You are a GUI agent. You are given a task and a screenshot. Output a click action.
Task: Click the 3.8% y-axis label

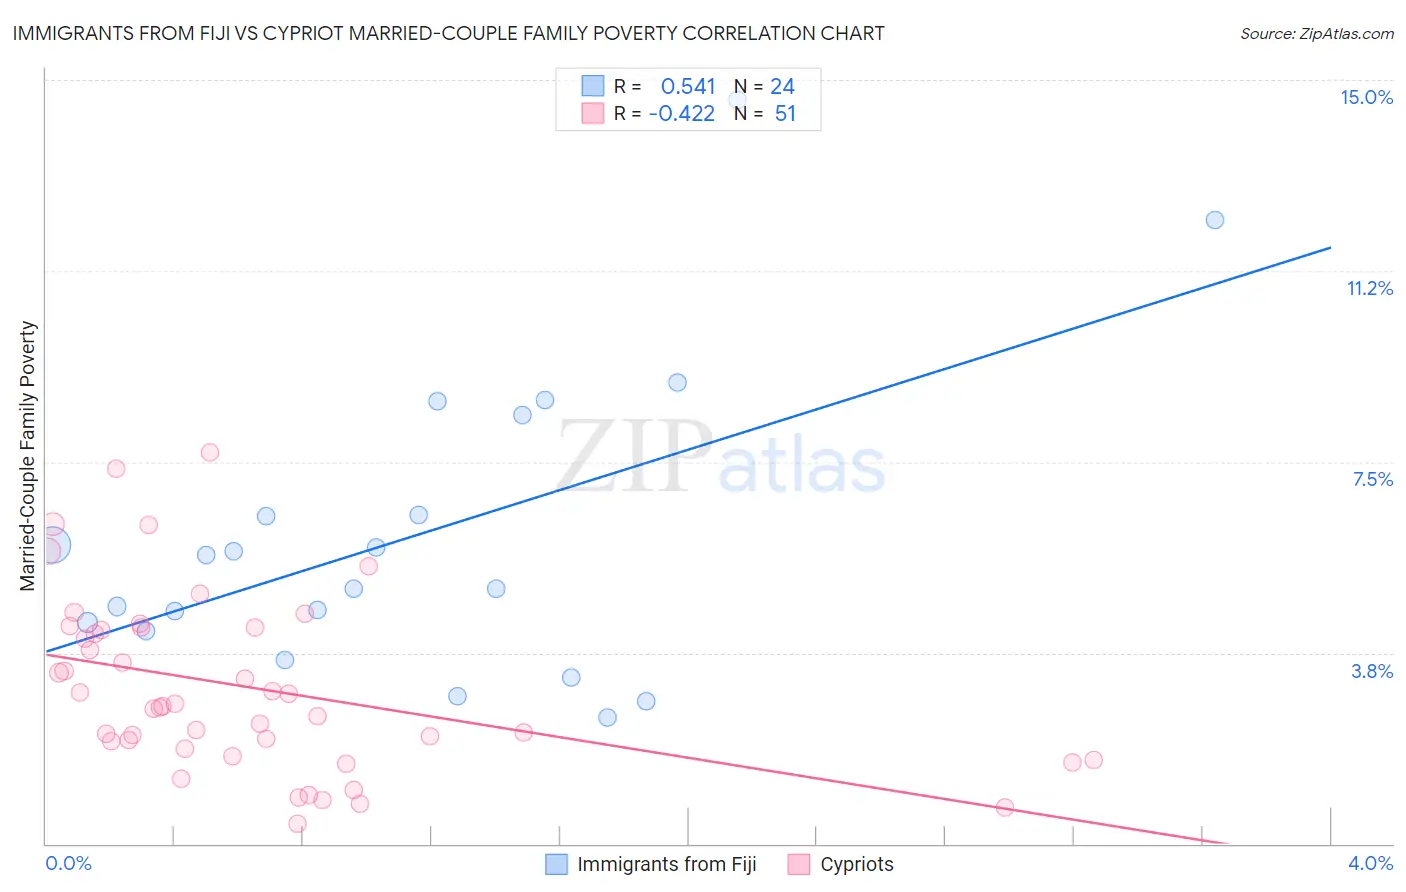click(1372, 671)
